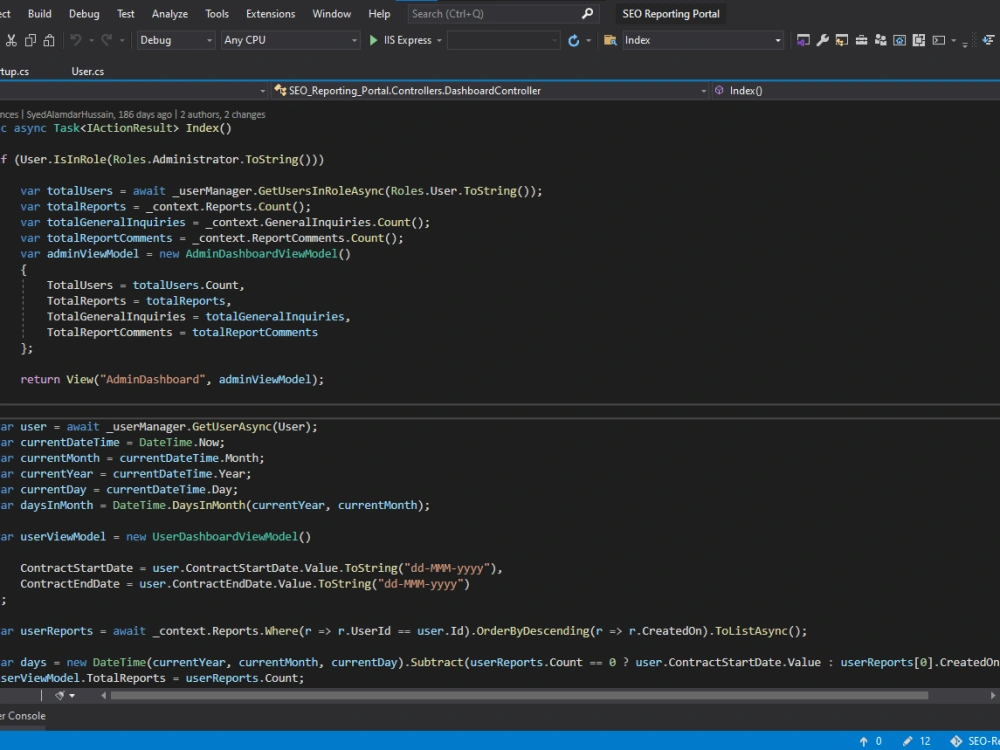Open the Test menu
Viewport: 1000px width, 750px height.
click(x=126, y=13)
